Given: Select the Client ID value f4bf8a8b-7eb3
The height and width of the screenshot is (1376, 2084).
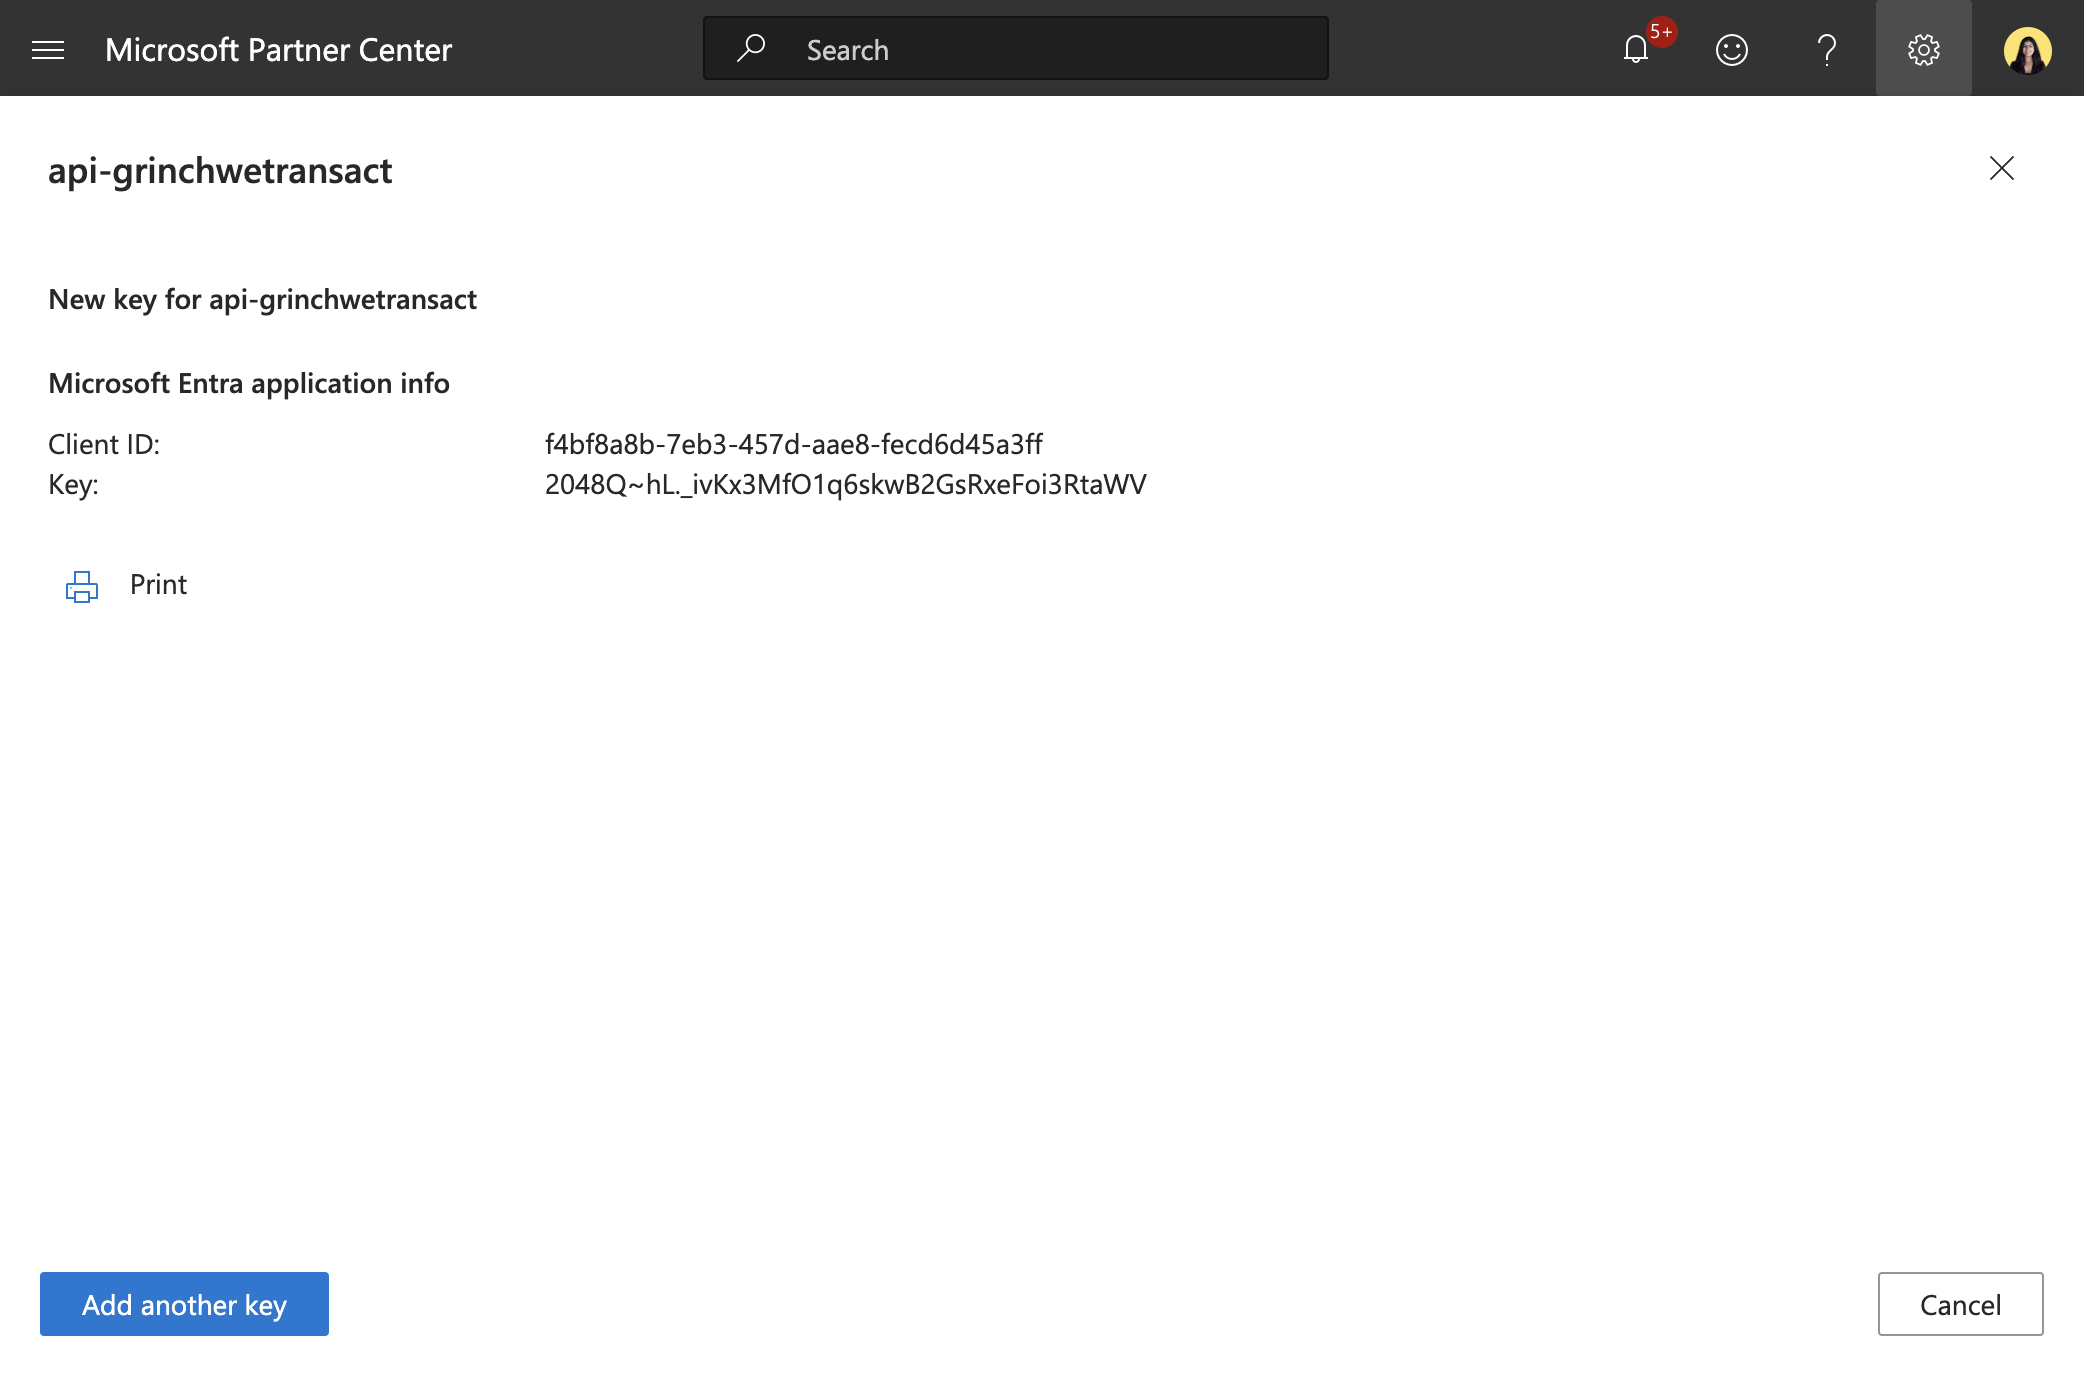Looking at the screenshot, I should (793, 443).
